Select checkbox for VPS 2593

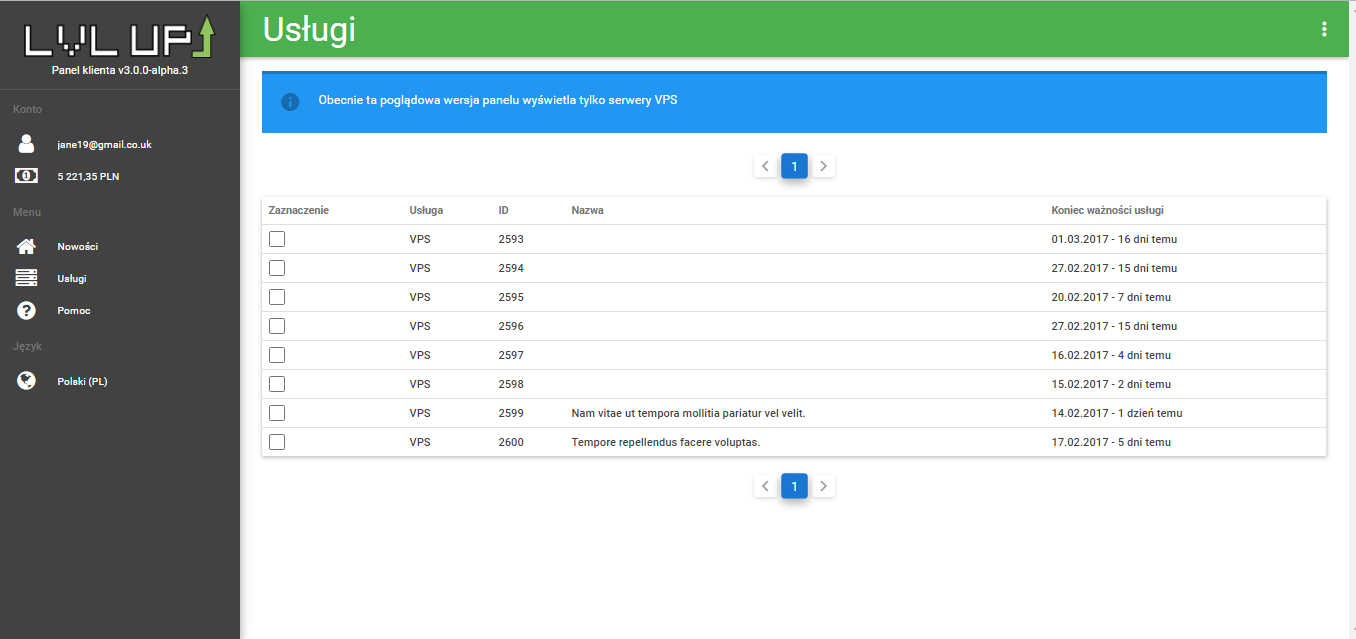point(277,239)
